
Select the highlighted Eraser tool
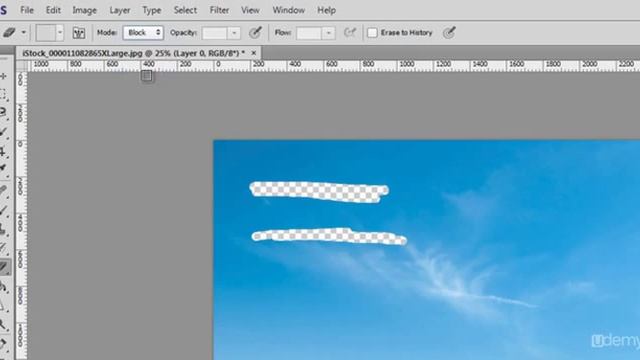[x=5, y=267]
